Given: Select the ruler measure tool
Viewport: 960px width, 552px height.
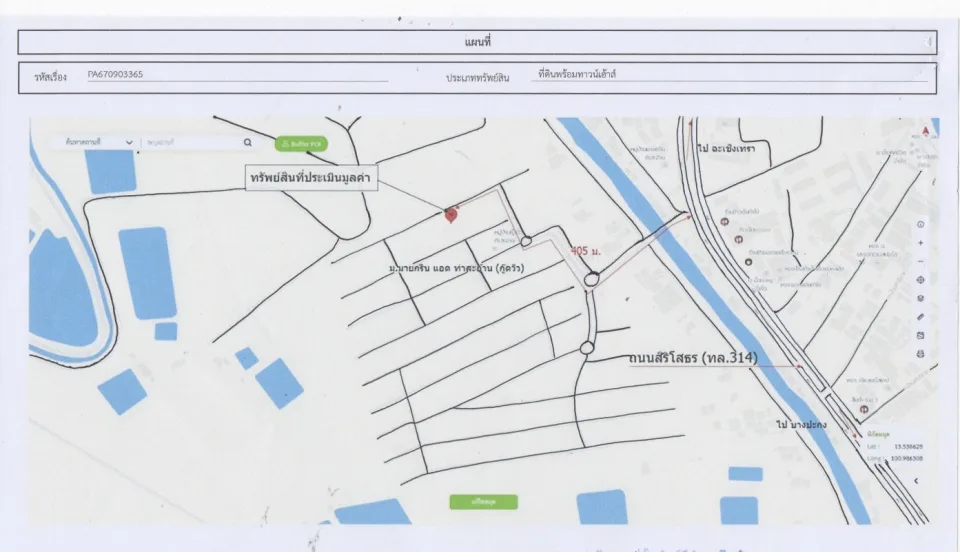Looking at the screenshot, I should [x=920, y=317].
